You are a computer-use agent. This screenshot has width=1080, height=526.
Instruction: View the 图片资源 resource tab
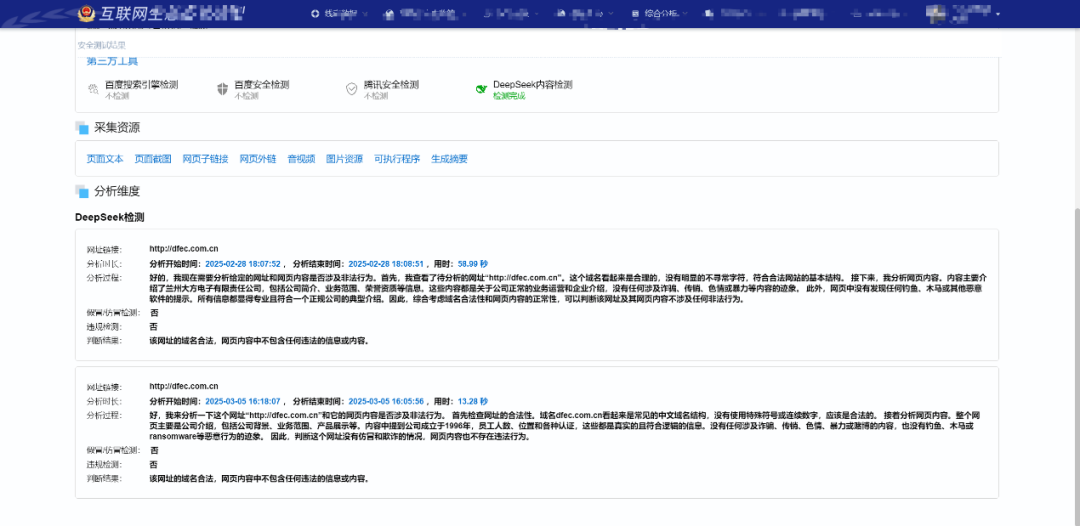point(345,159)
